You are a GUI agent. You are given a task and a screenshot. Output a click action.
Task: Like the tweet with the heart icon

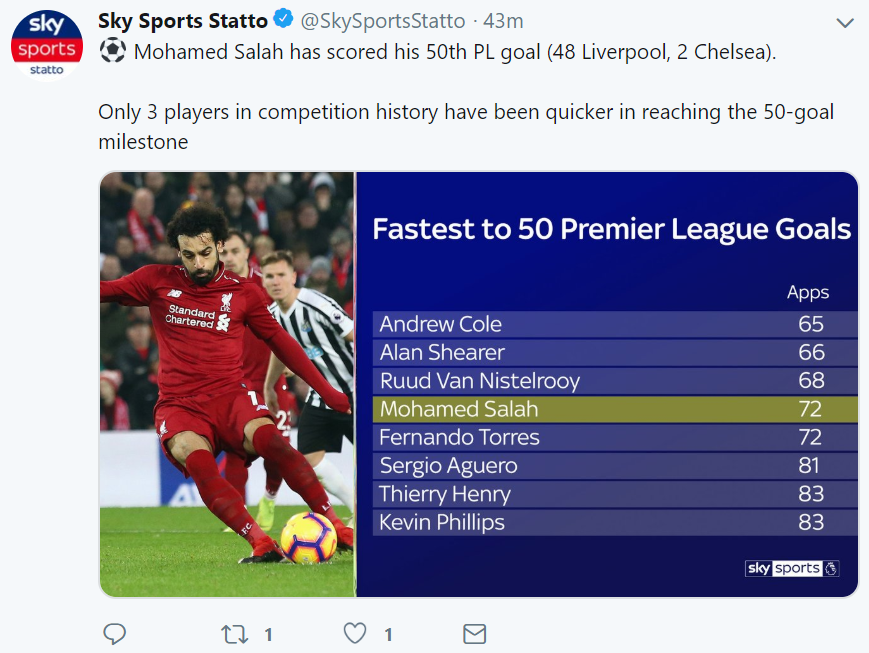[355, 634]
